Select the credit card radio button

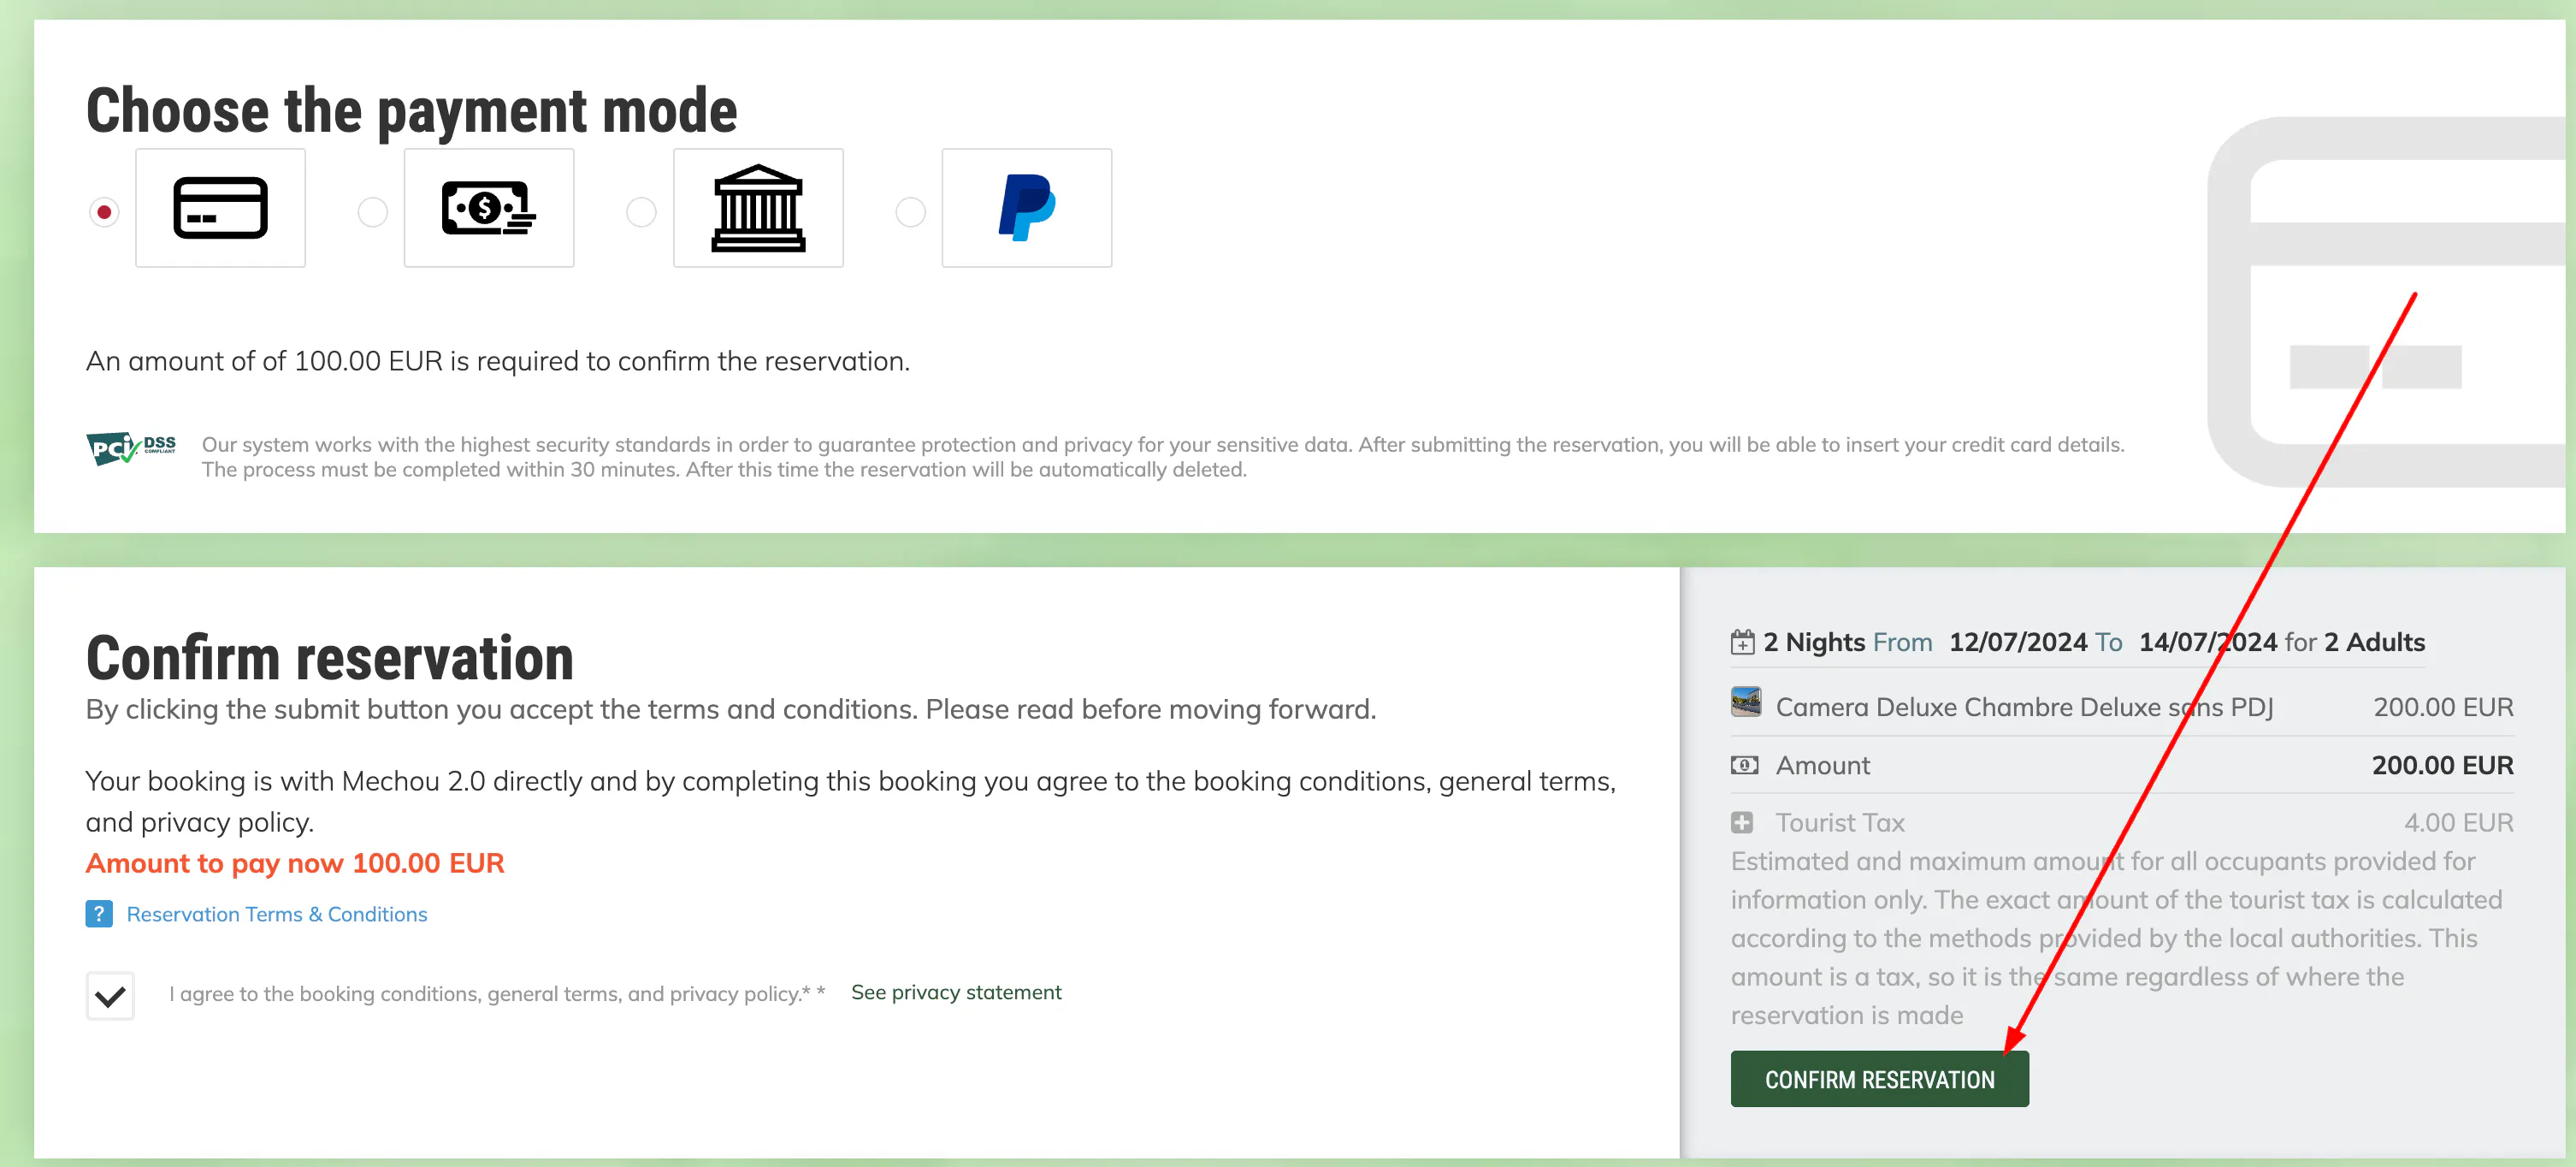click(x=104, y=212)
